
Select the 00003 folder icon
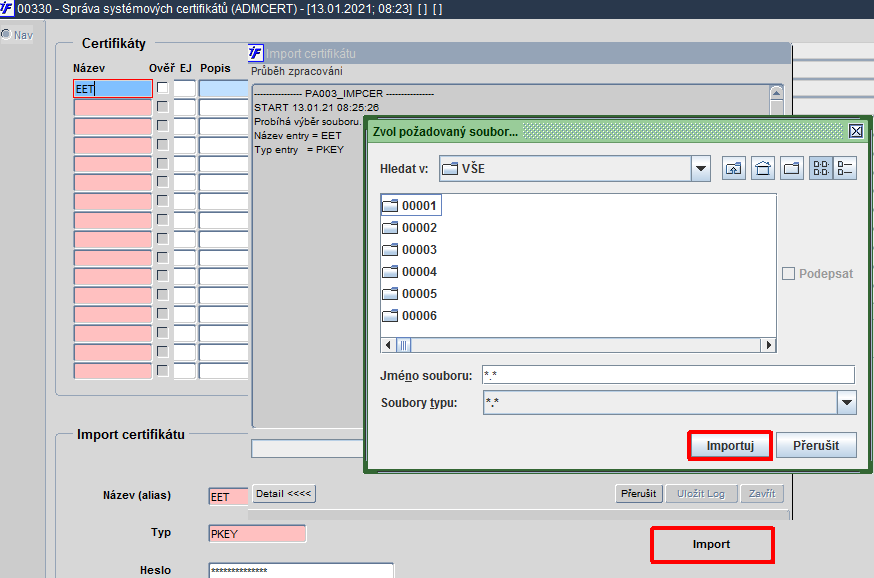(x=390, y=250)
